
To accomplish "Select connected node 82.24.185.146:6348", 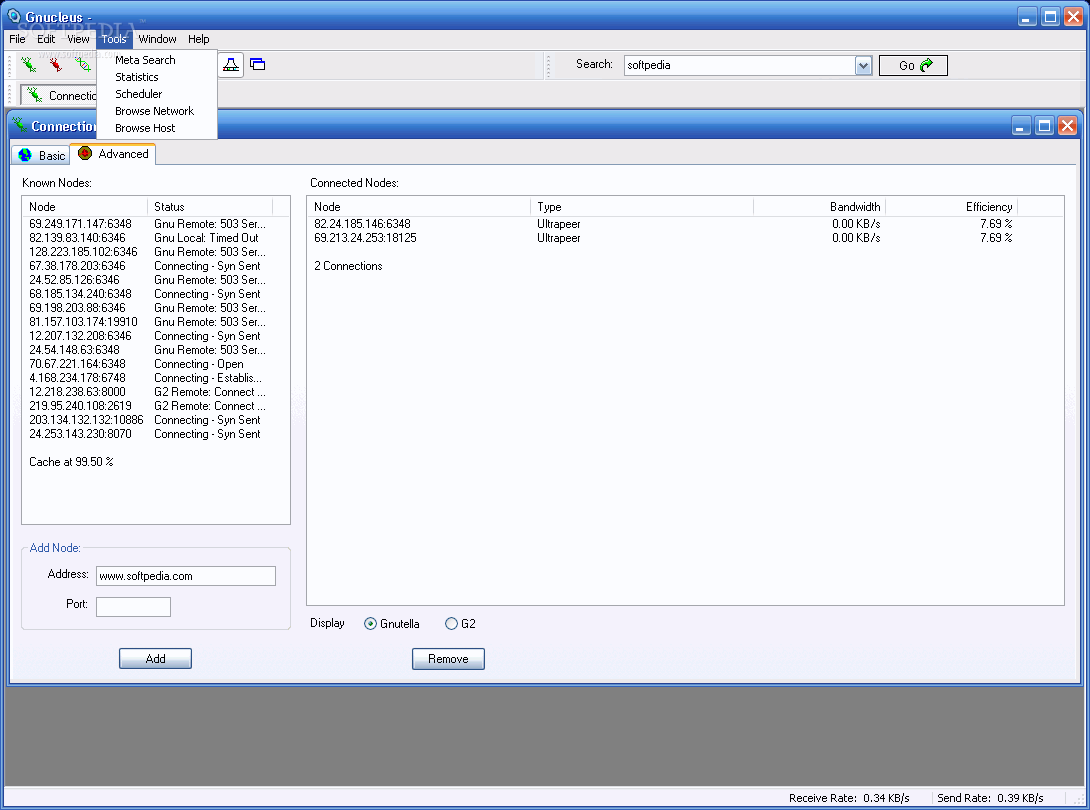I will click(x=362, y=224).
